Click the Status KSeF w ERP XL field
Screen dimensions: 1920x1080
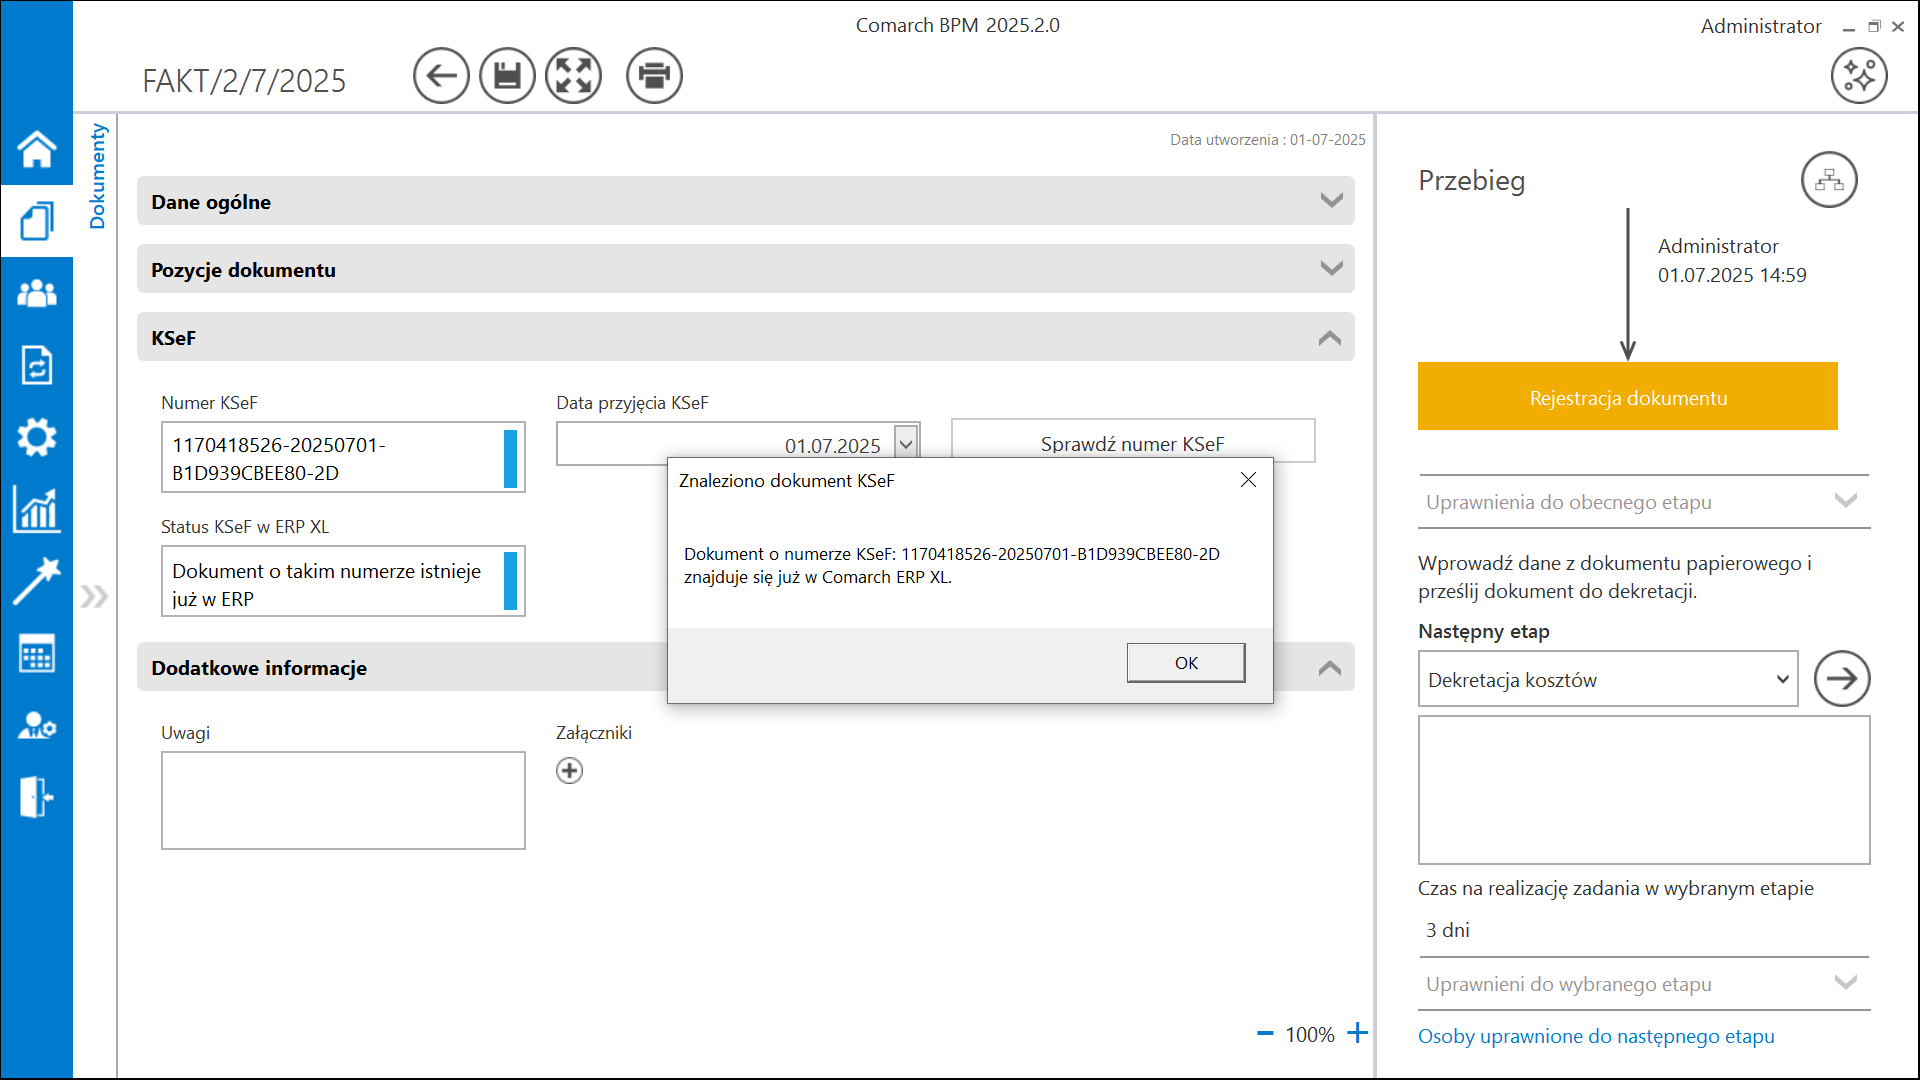[343, 581]
